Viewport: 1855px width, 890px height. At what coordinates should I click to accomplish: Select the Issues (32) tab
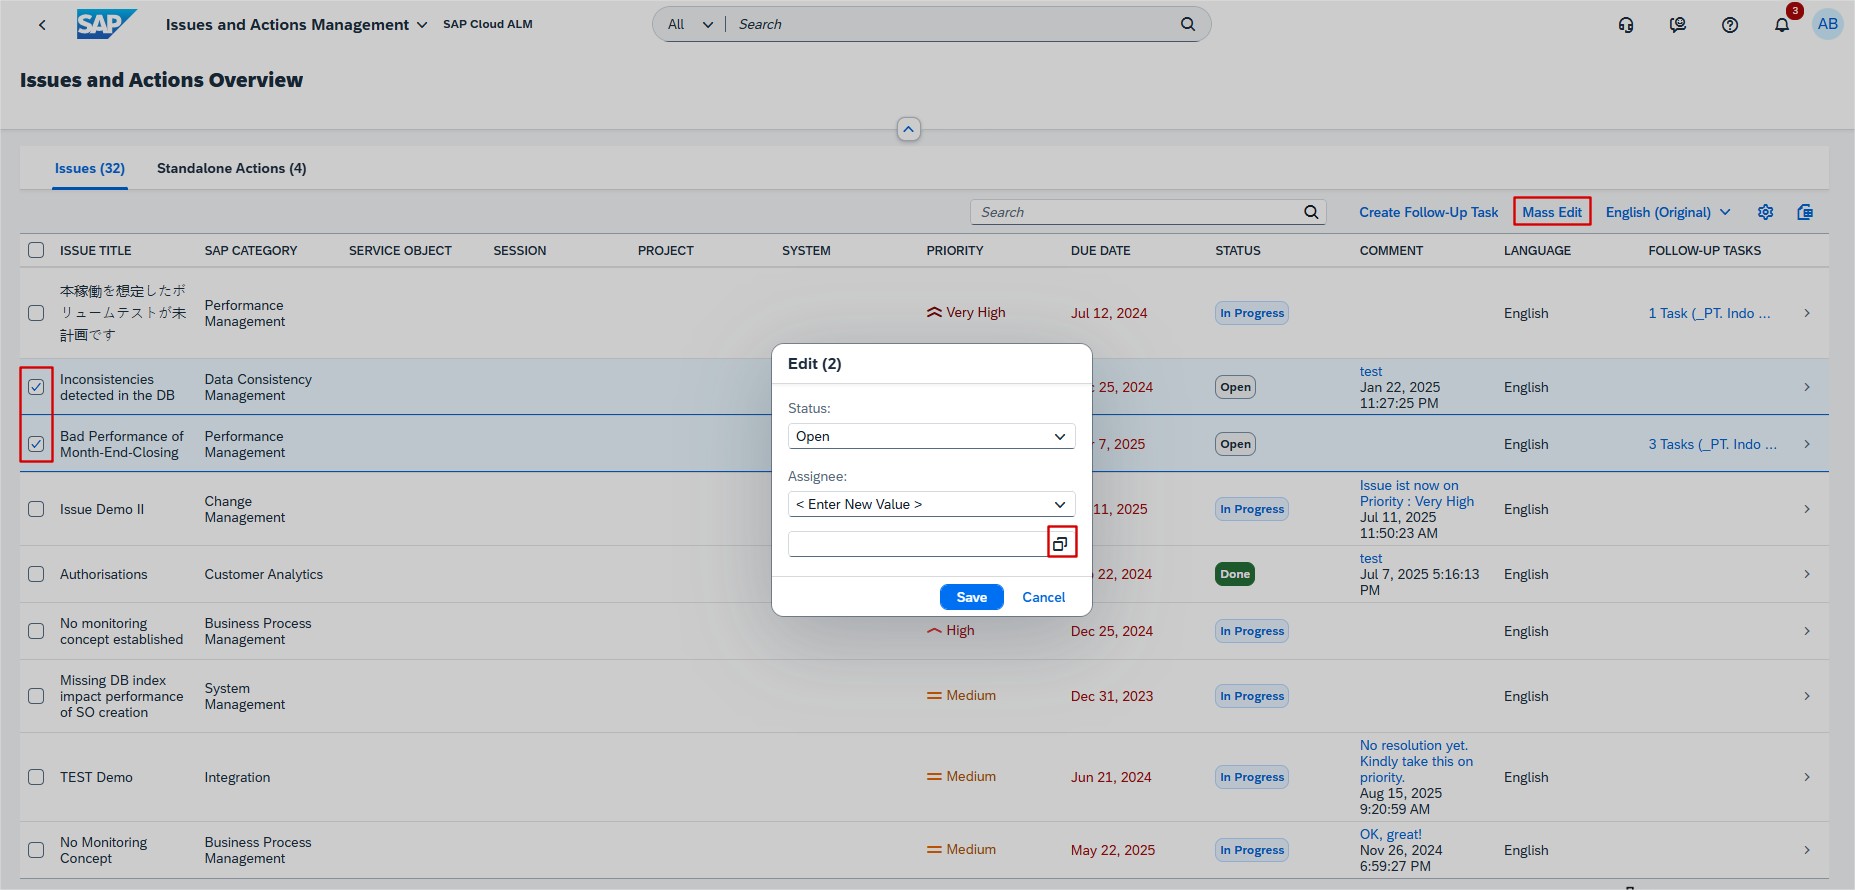(x=90, y=168)
